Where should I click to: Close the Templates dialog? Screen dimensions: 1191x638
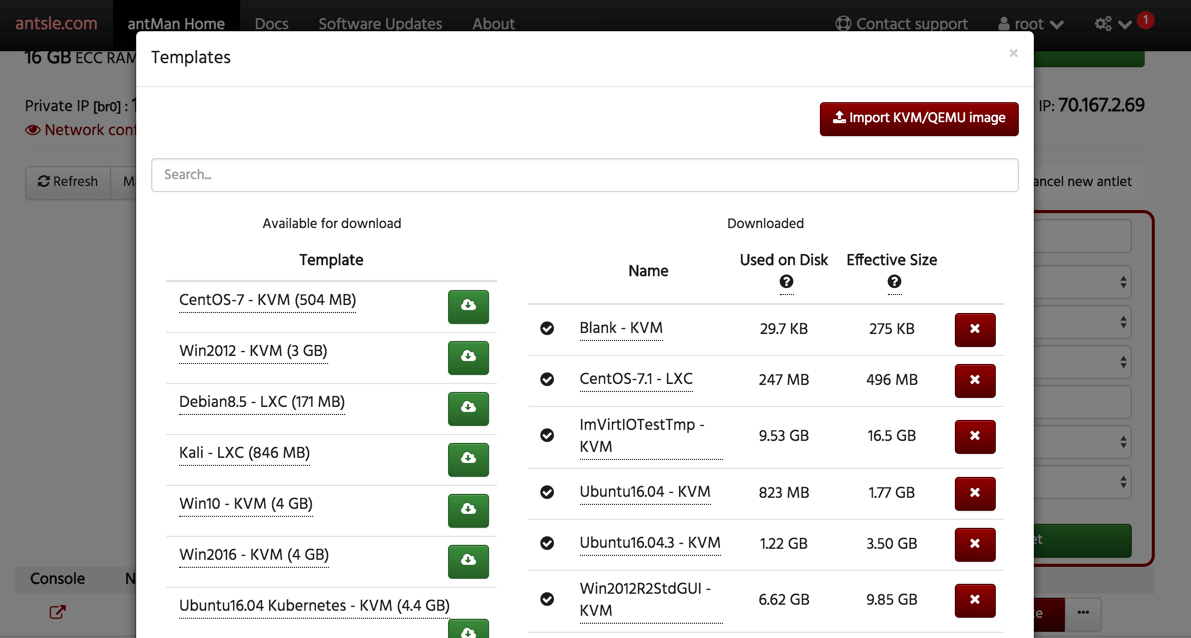[1013, 53]
